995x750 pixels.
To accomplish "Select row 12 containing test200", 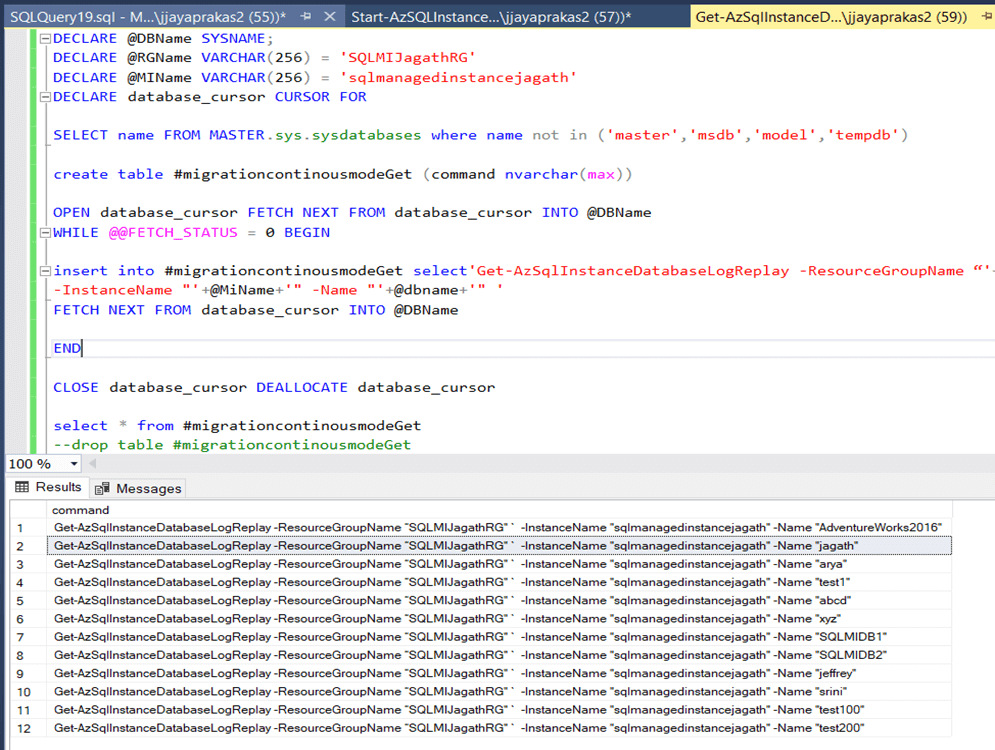I will tap(498, 728).
